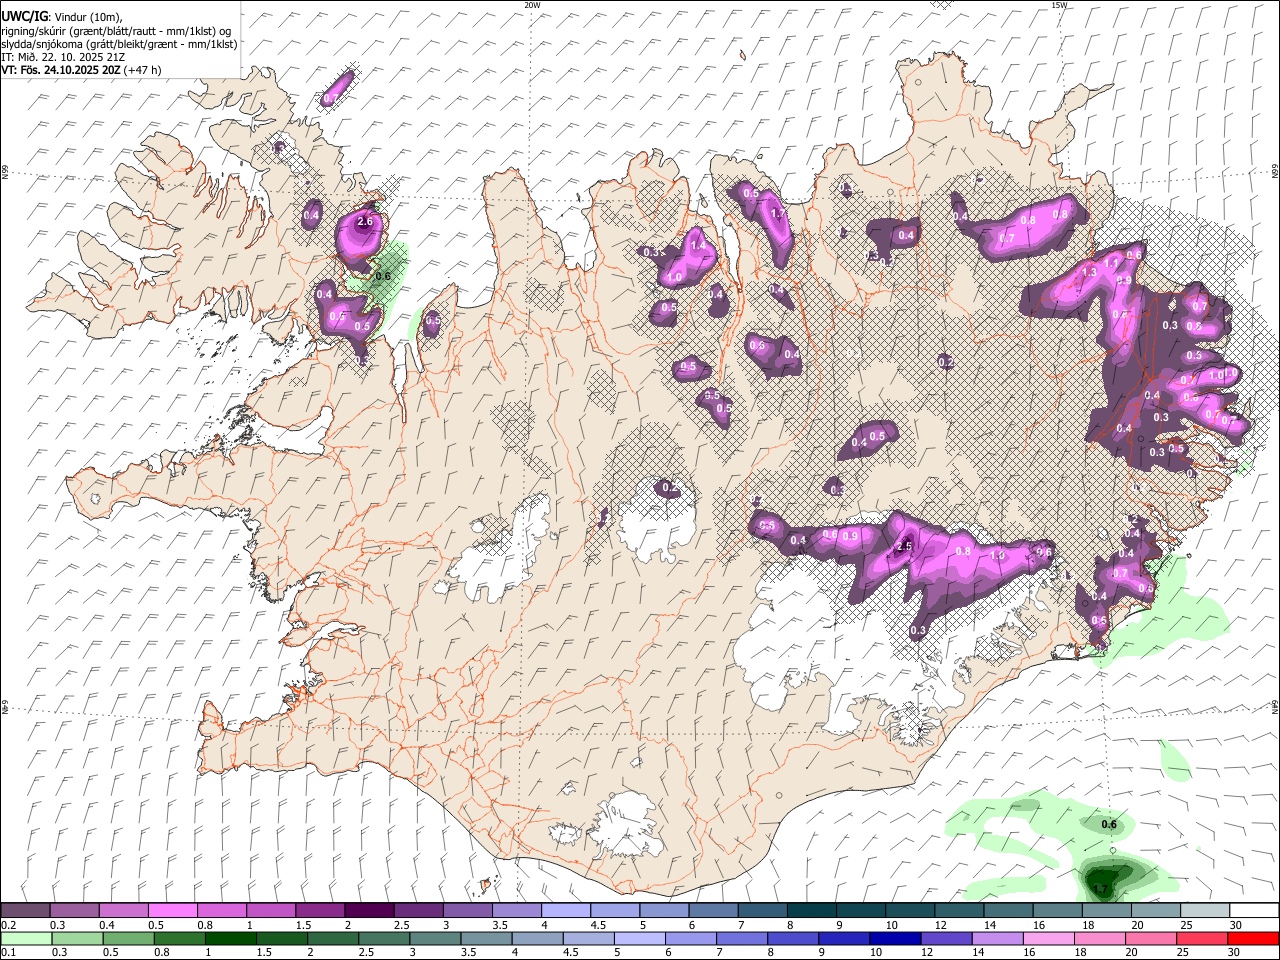
Task: Select the lavender snow swatch between 4 and 4.5
Action: point(566,911)
